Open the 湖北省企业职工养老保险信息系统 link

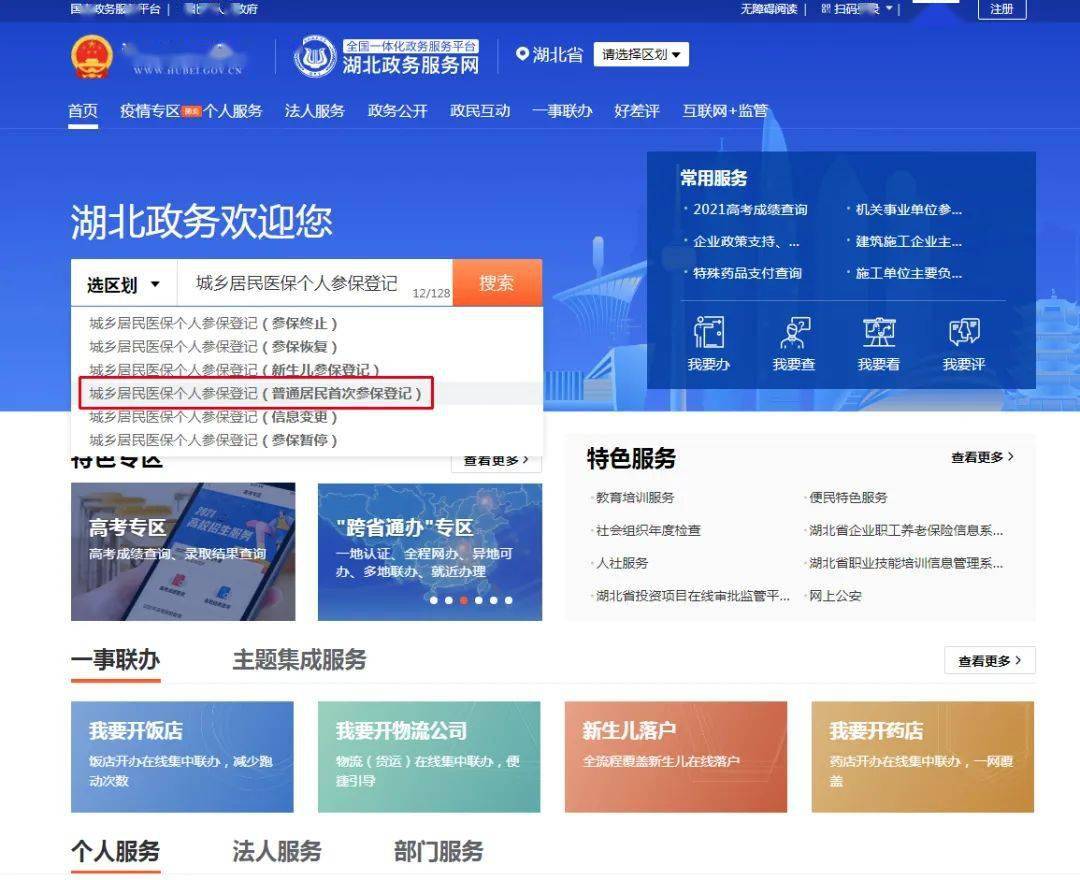(906, 530)
